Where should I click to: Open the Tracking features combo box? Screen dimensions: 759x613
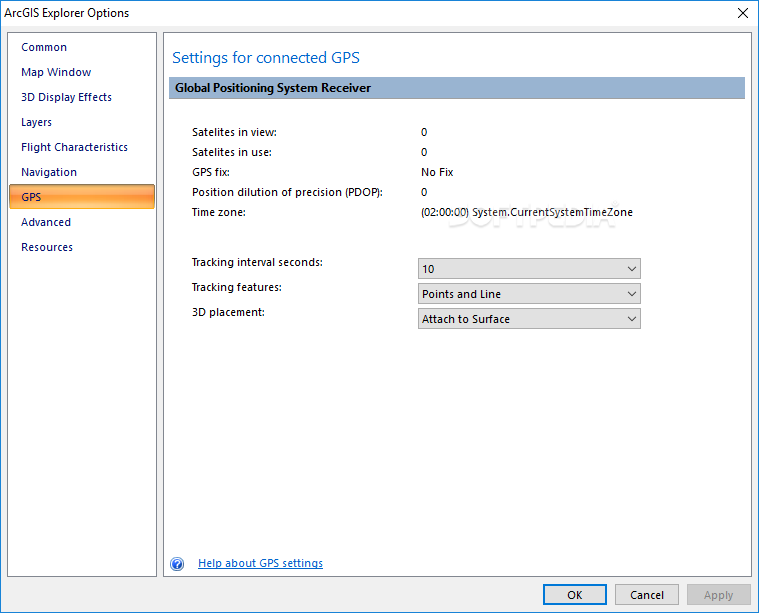click(529, 294)
